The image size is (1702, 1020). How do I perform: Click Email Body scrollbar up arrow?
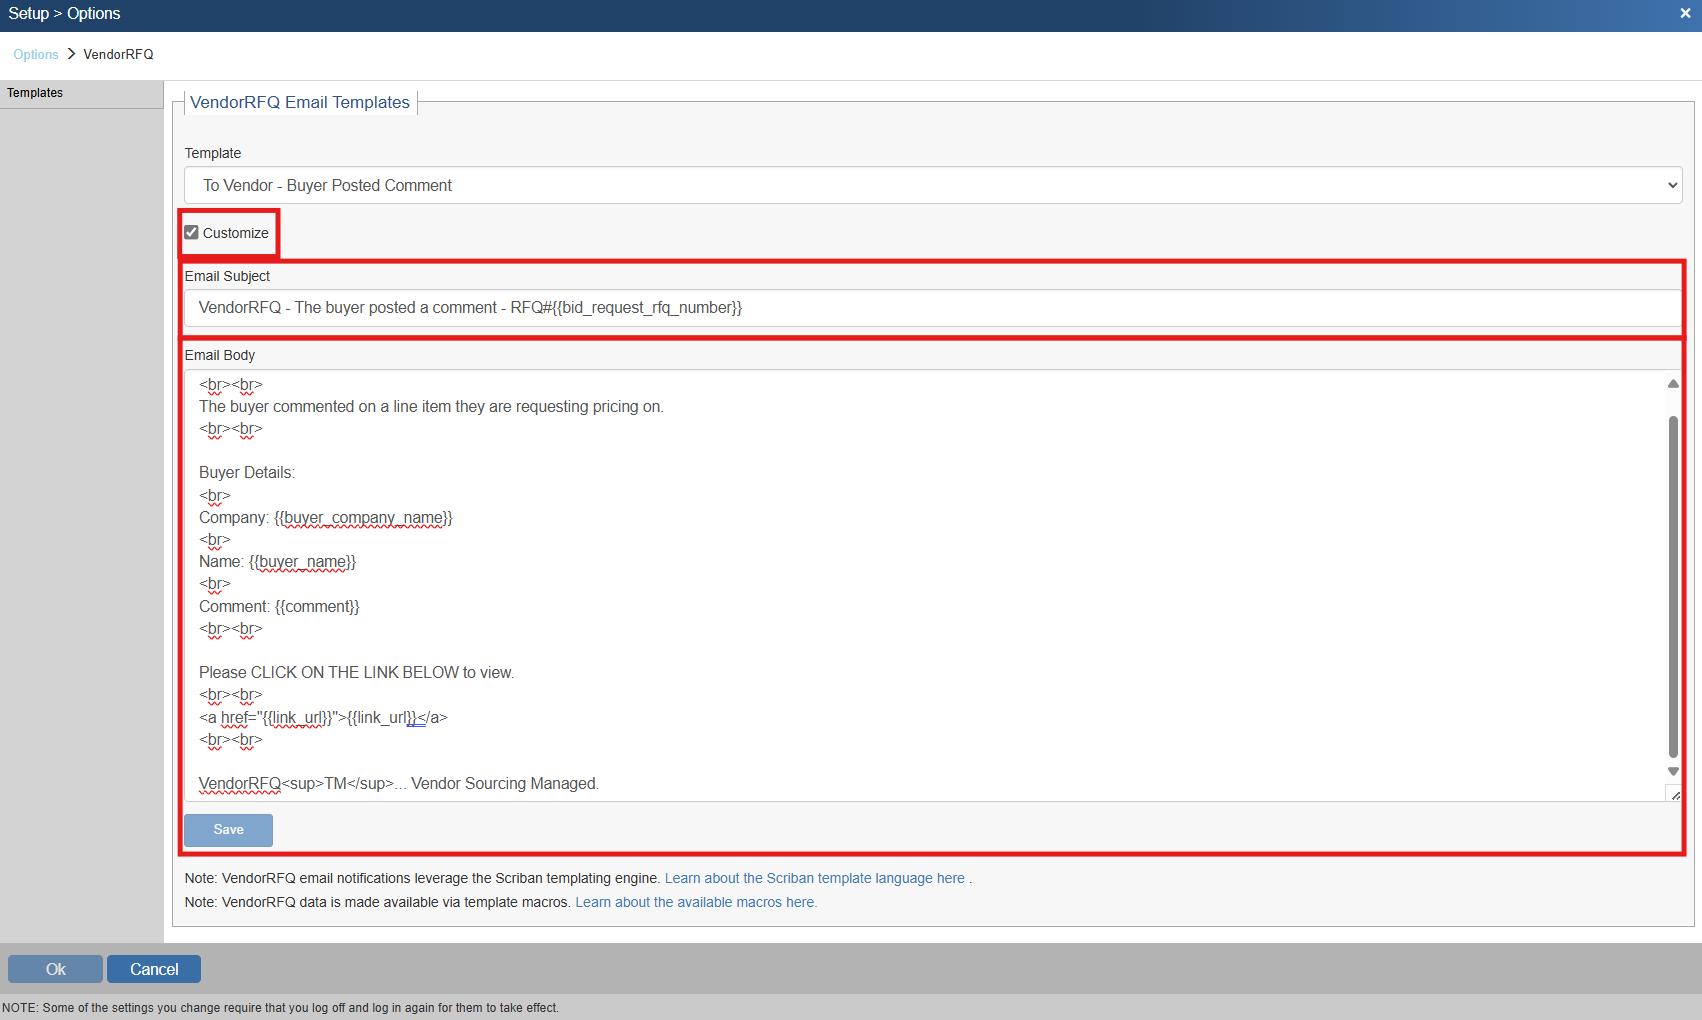tap(1673, 384)
